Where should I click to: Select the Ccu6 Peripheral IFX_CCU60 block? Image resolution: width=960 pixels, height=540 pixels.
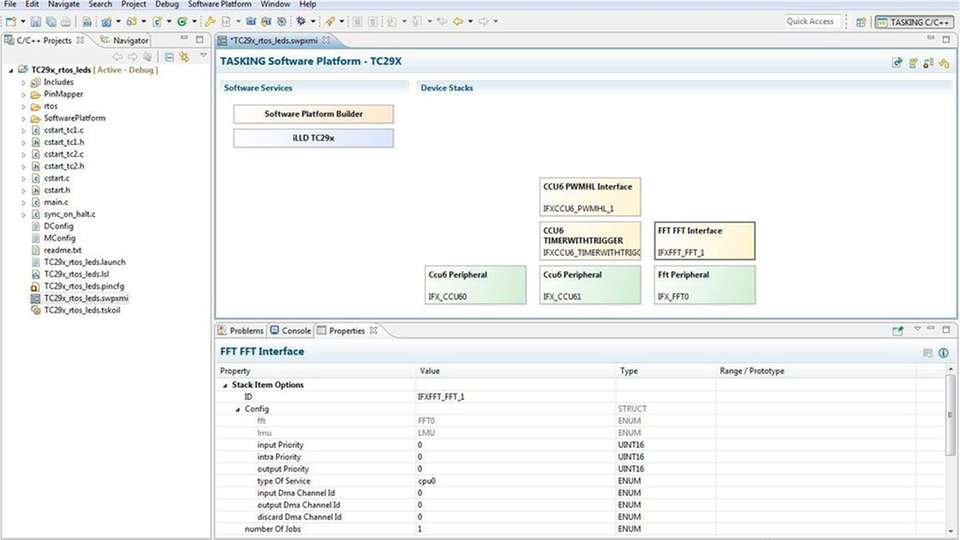[476, 285]
